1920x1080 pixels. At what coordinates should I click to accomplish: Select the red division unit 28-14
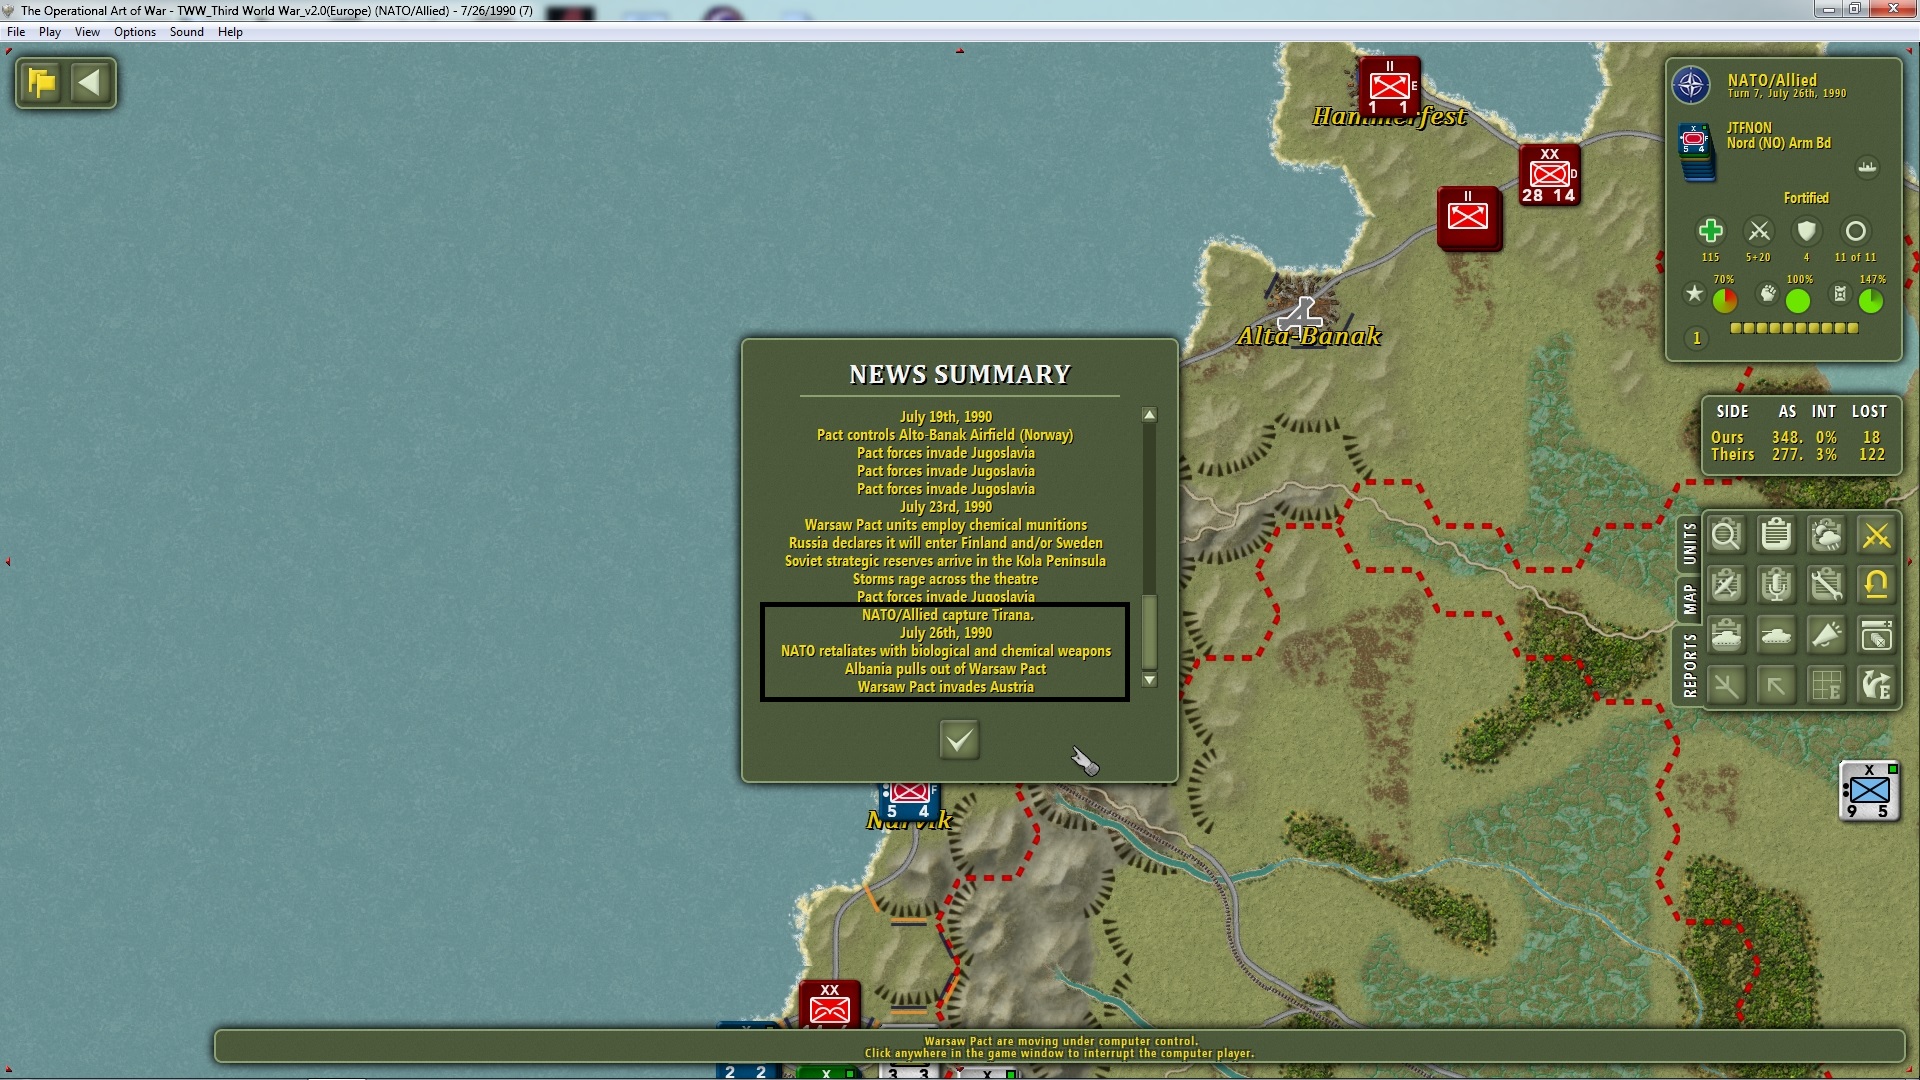pyautogui.click(x=1549, y=175)
